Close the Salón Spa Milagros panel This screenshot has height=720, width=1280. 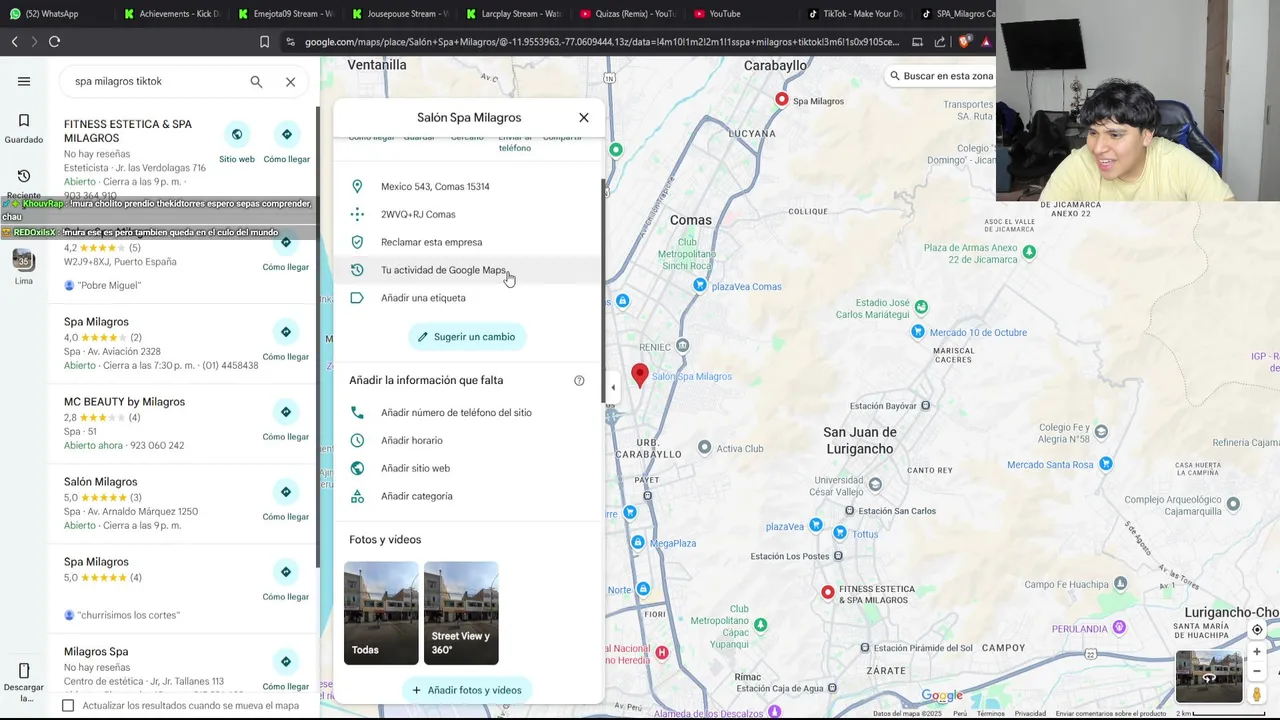coord(584,117)
